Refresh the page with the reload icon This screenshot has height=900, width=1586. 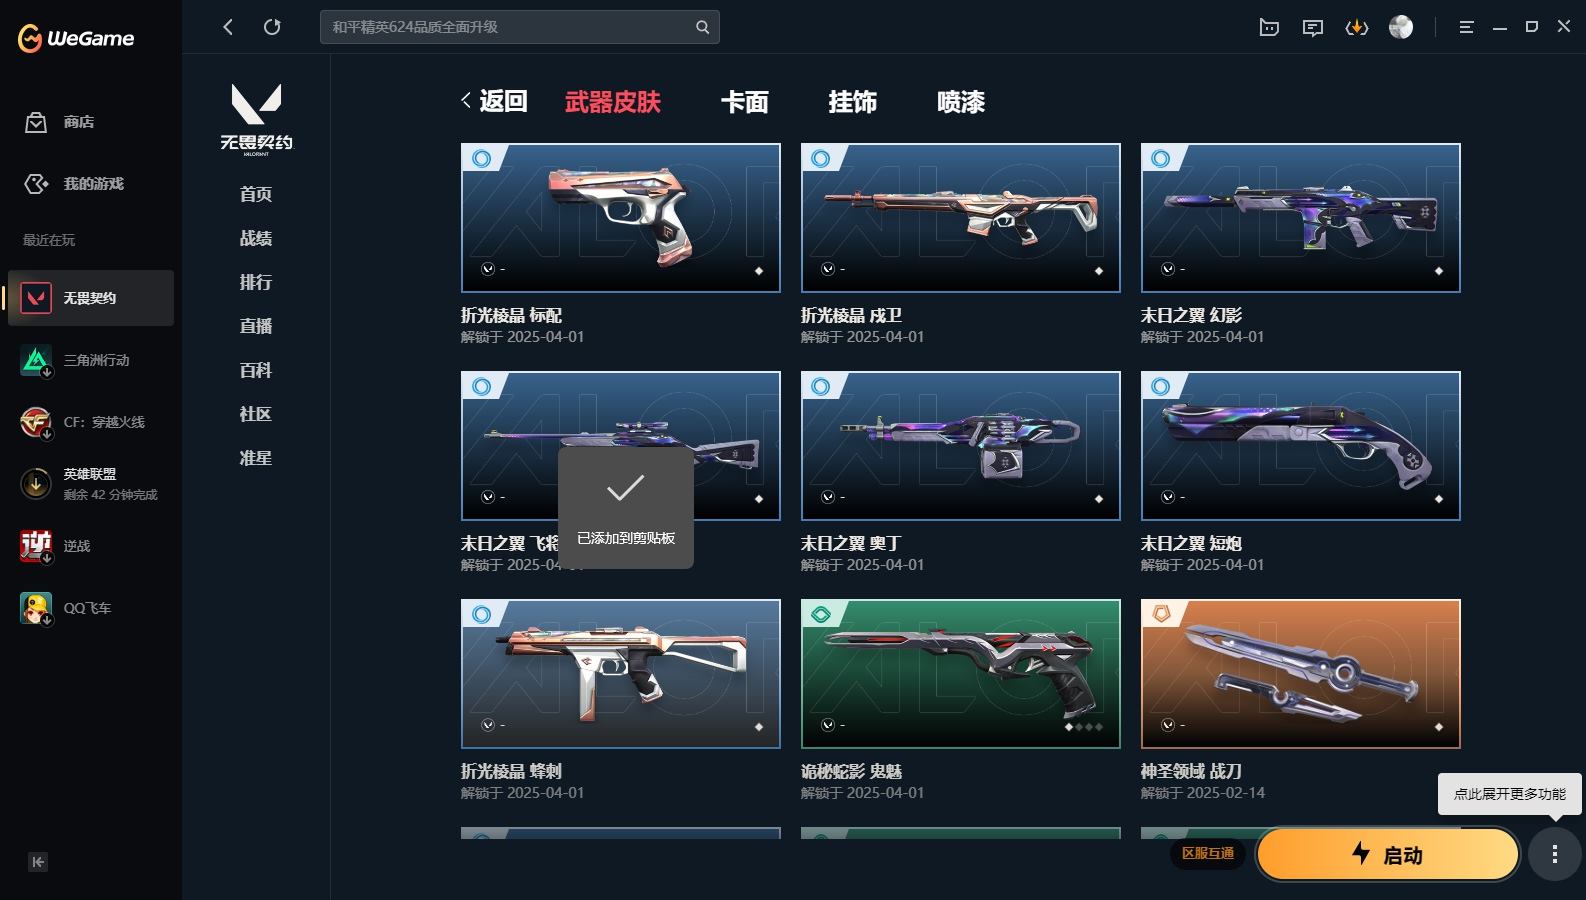tap(272, 27)
